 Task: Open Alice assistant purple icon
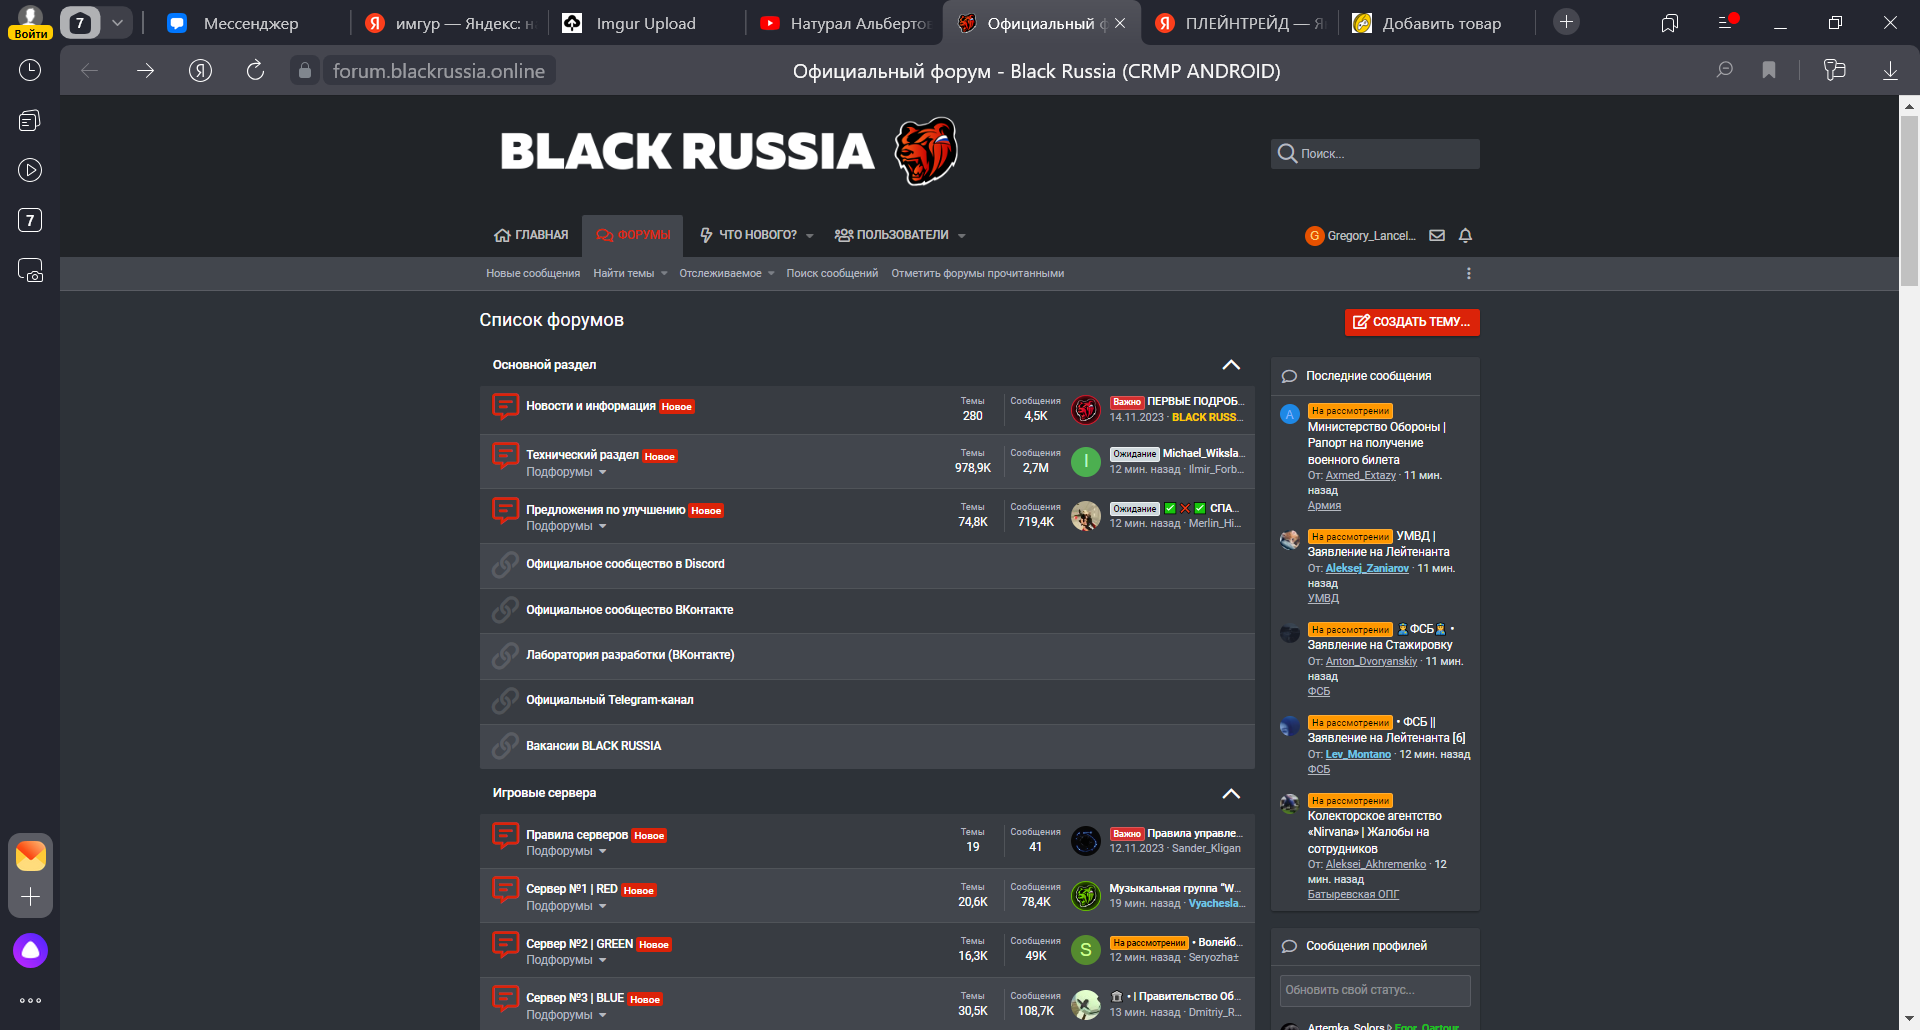[30, 950]
